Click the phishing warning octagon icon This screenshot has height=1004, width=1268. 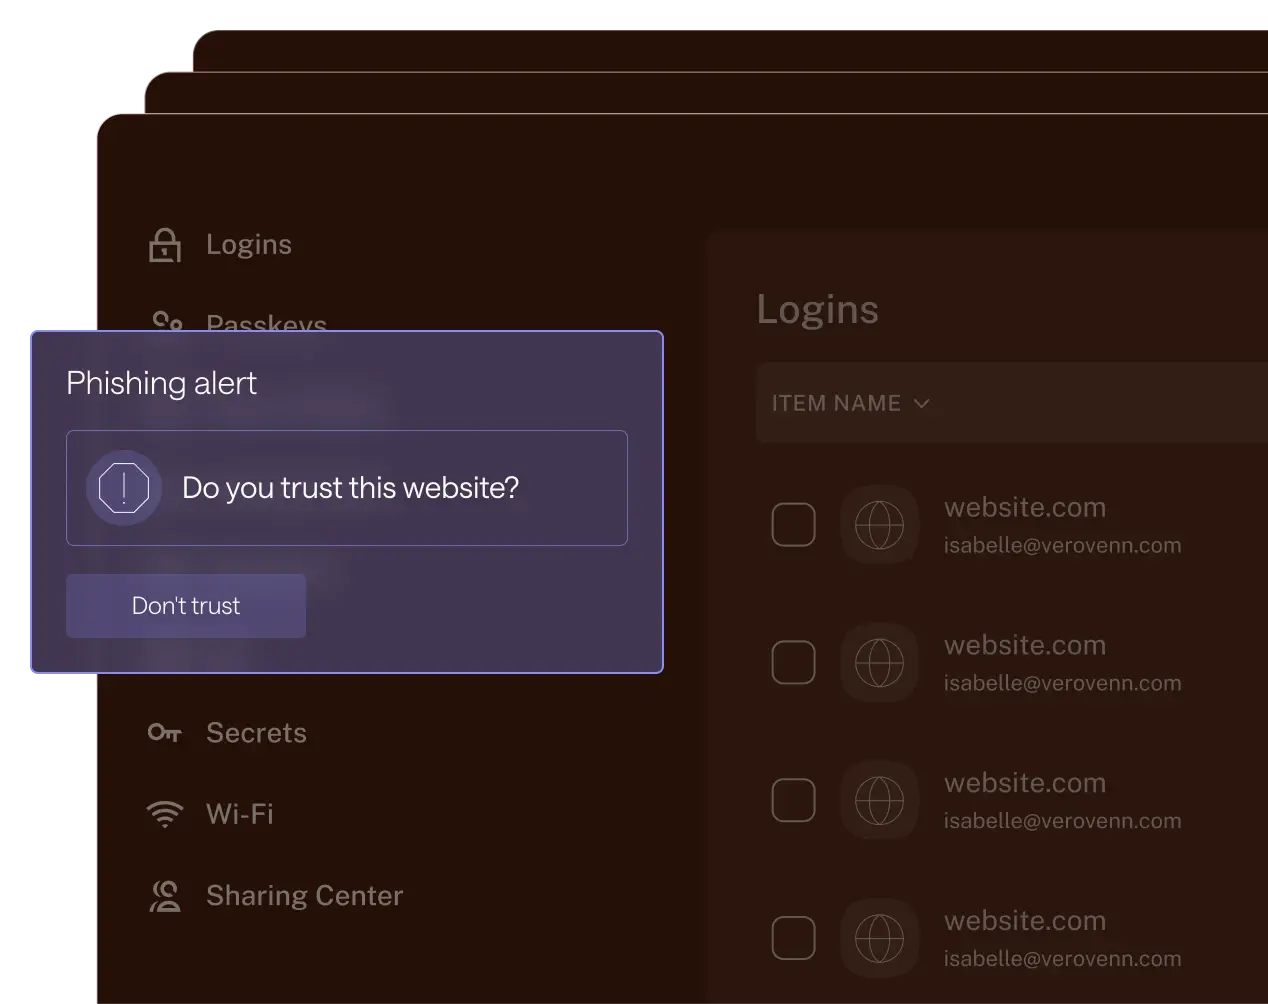point(124,488)
